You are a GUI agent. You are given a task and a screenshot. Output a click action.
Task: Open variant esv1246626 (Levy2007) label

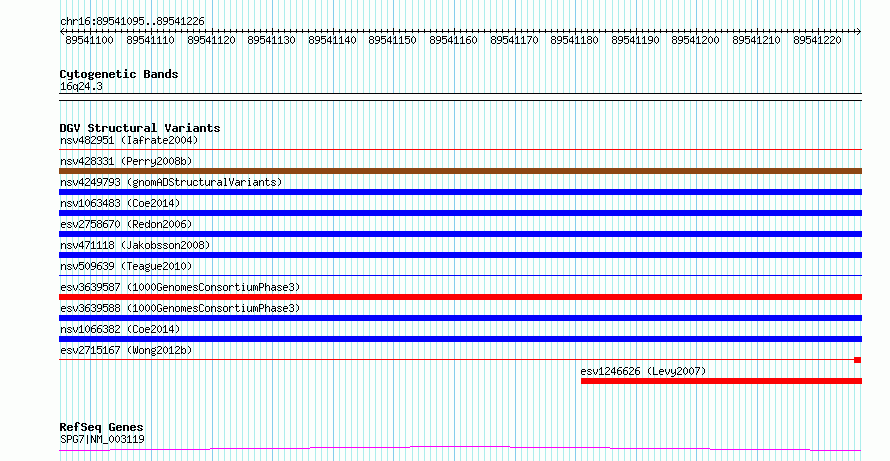pyautogui.click(x=643, y=371)
